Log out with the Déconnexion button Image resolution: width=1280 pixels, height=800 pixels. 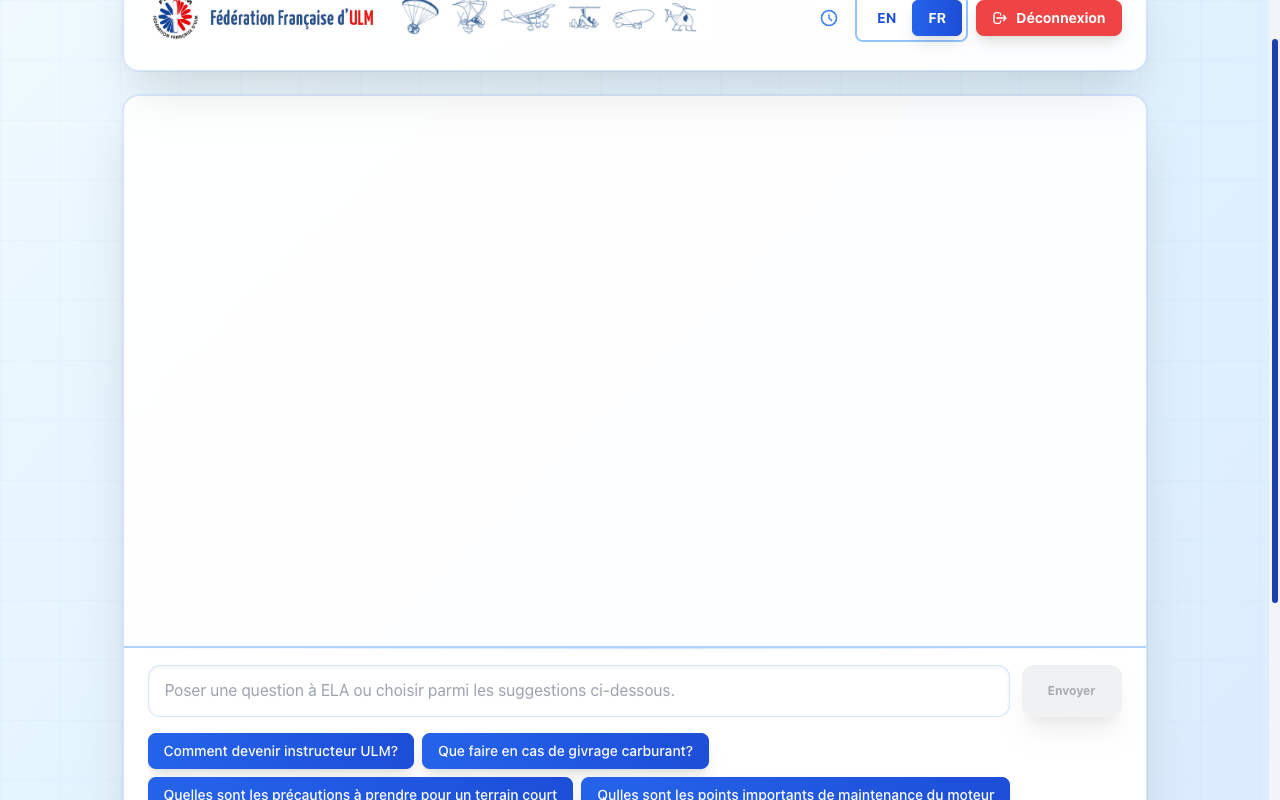coord(1049,18)
